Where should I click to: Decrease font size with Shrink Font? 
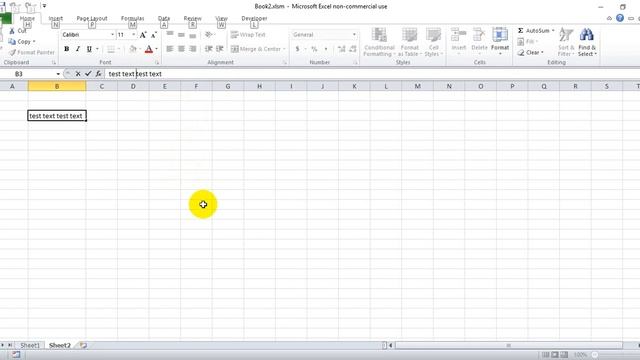pyautogui.click(x=154, y=35)
